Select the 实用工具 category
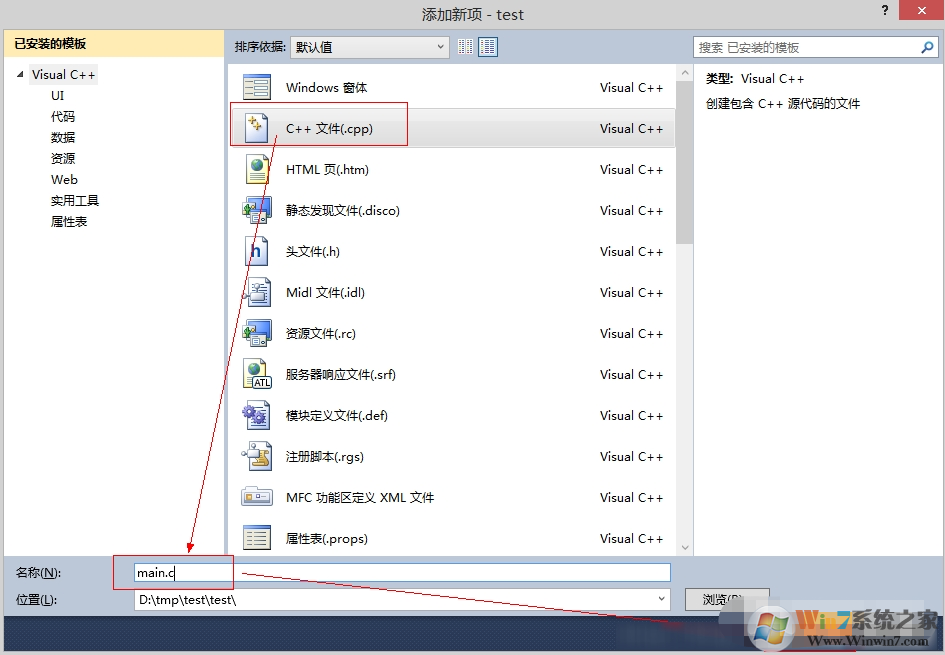 pos(75,201)
